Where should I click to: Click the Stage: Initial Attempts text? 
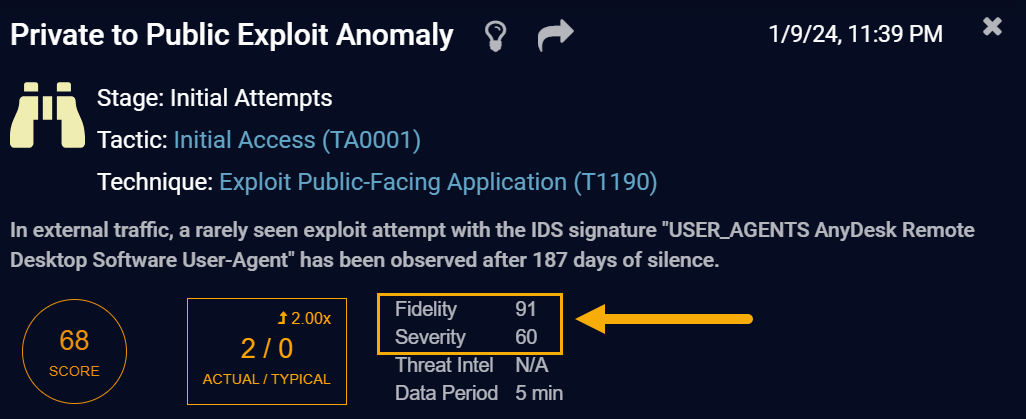coord(215,98)
